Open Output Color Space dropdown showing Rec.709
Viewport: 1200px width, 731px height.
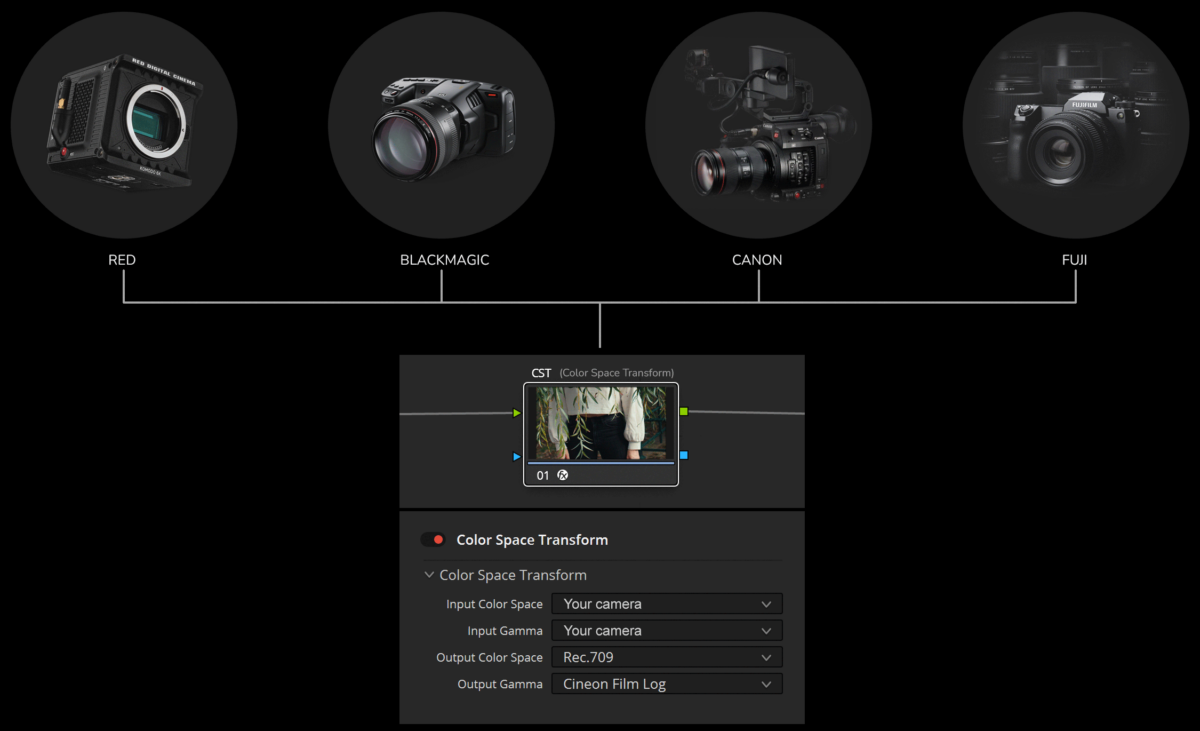[667, 658]
